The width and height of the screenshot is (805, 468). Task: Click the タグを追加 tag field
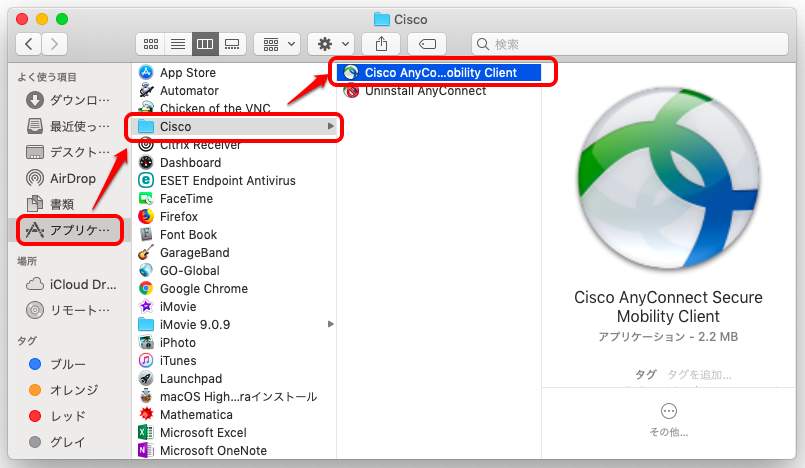(x=699, y=375)
